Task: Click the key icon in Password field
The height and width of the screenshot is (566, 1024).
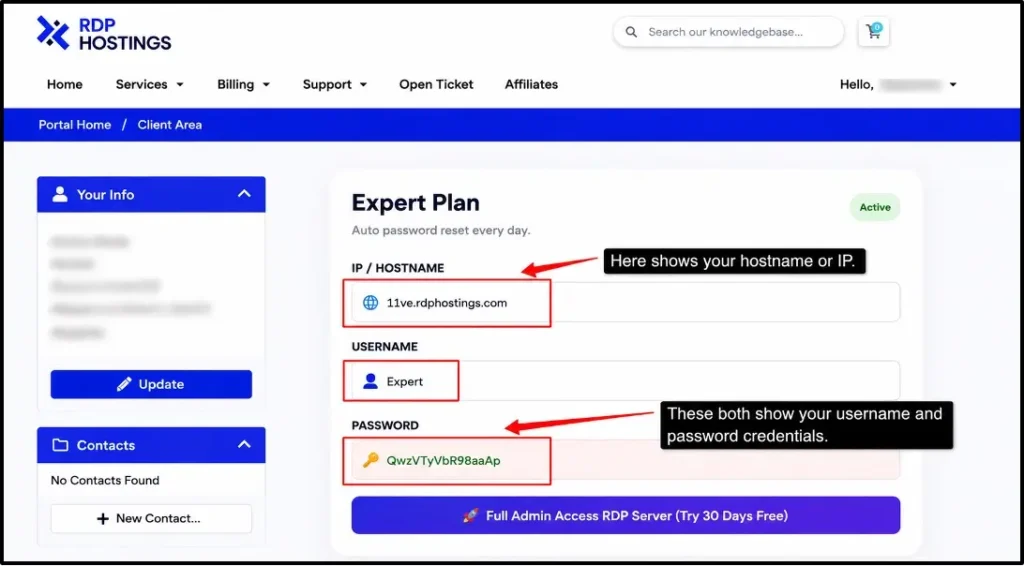Action: point(370,460)
